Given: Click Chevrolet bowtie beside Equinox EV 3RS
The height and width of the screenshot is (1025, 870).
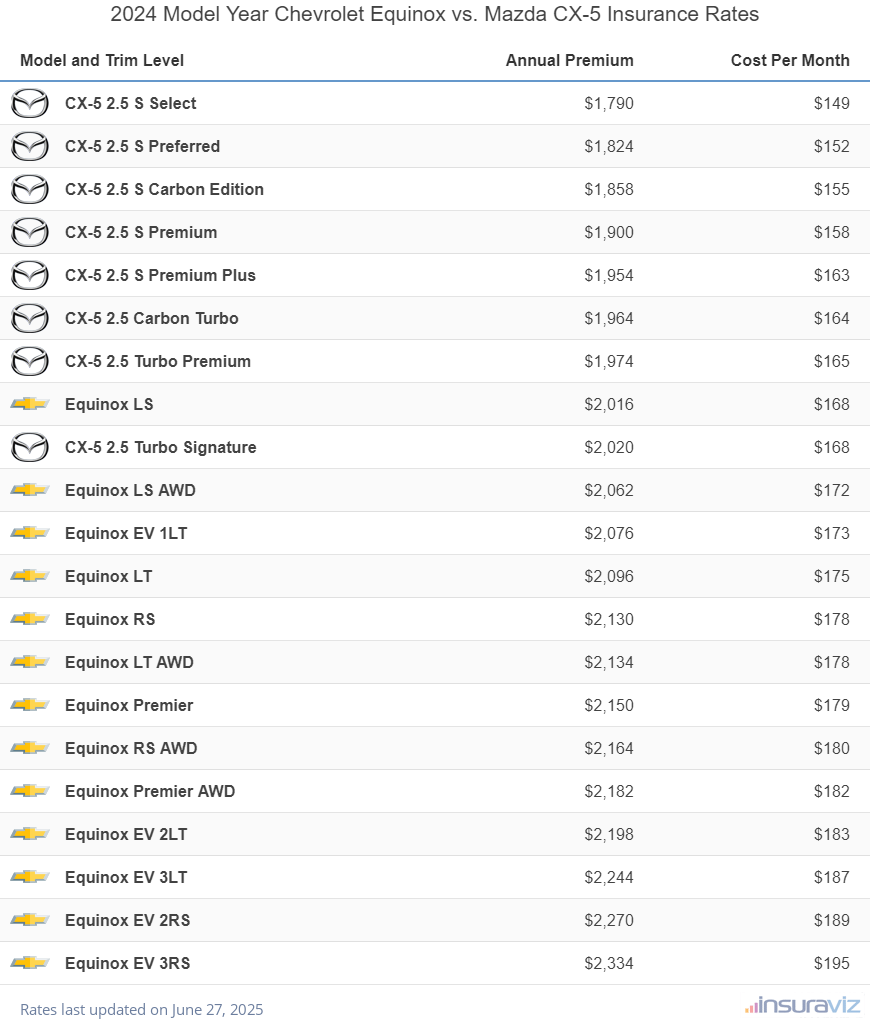Looking at the screenshot, I should tap(30, 963).
